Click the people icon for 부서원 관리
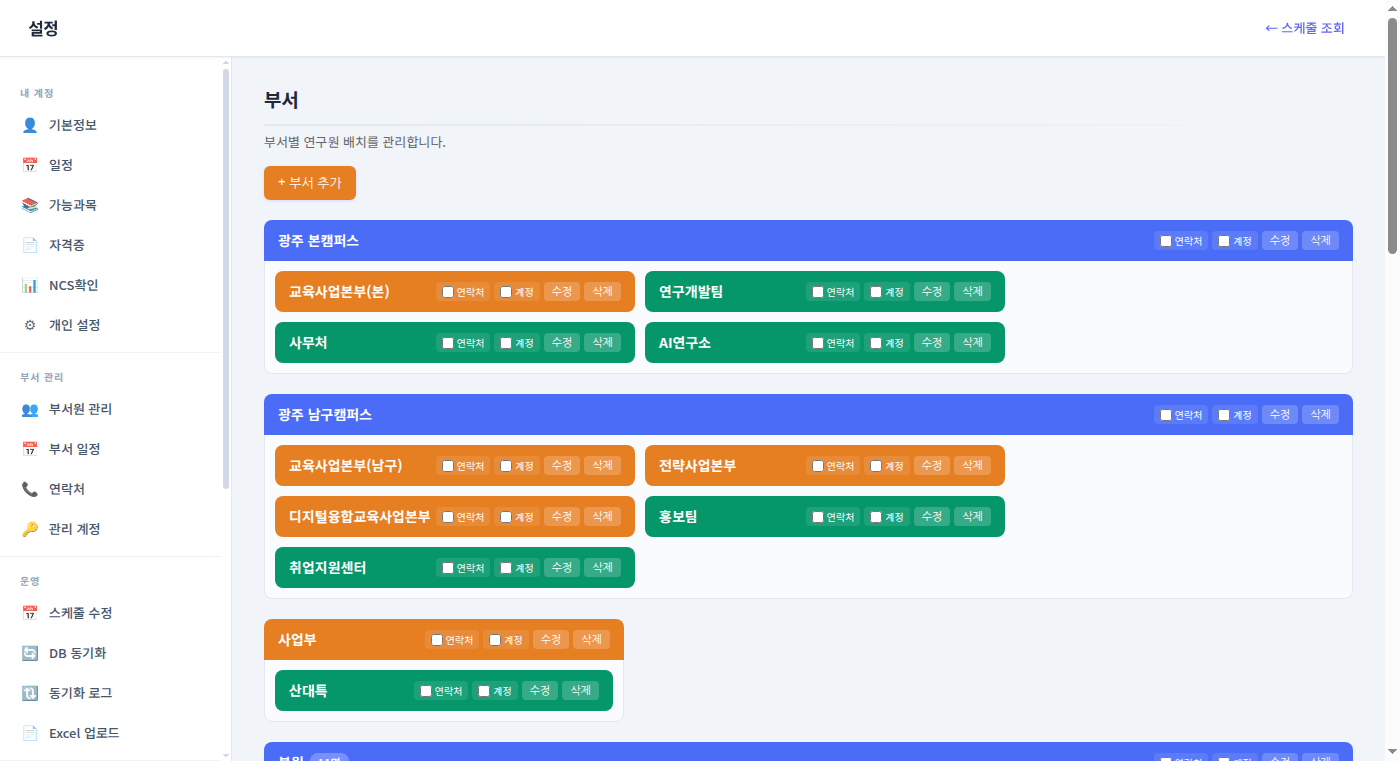This screenshot has height=761, width=1400. [x=30, y=409]
